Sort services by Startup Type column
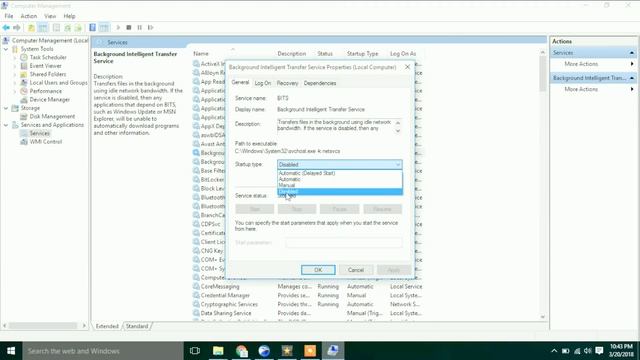640x360 pixels. coord(362,54)
